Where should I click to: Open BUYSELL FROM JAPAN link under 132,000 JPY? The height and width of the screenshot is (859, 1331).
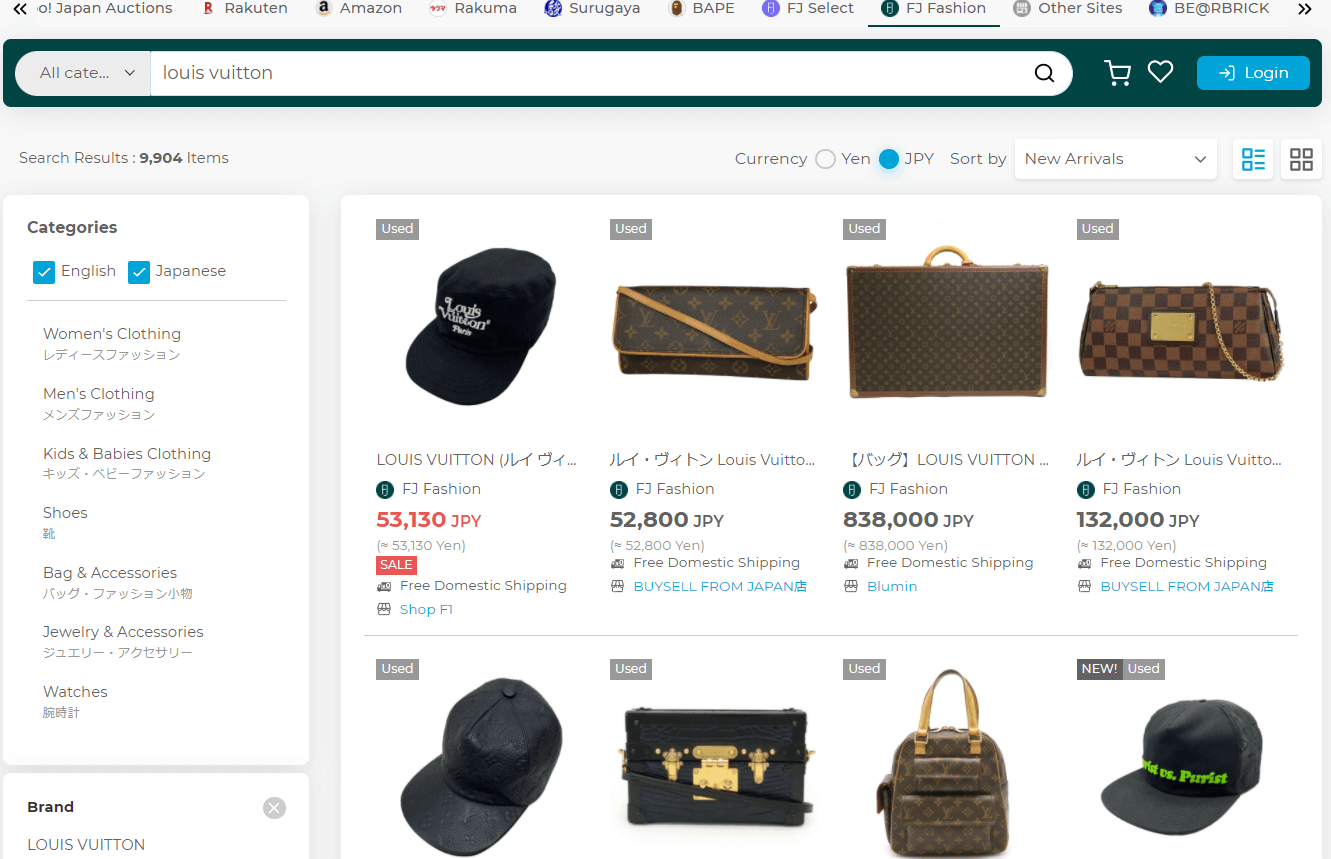click(x=1187, y=586)
